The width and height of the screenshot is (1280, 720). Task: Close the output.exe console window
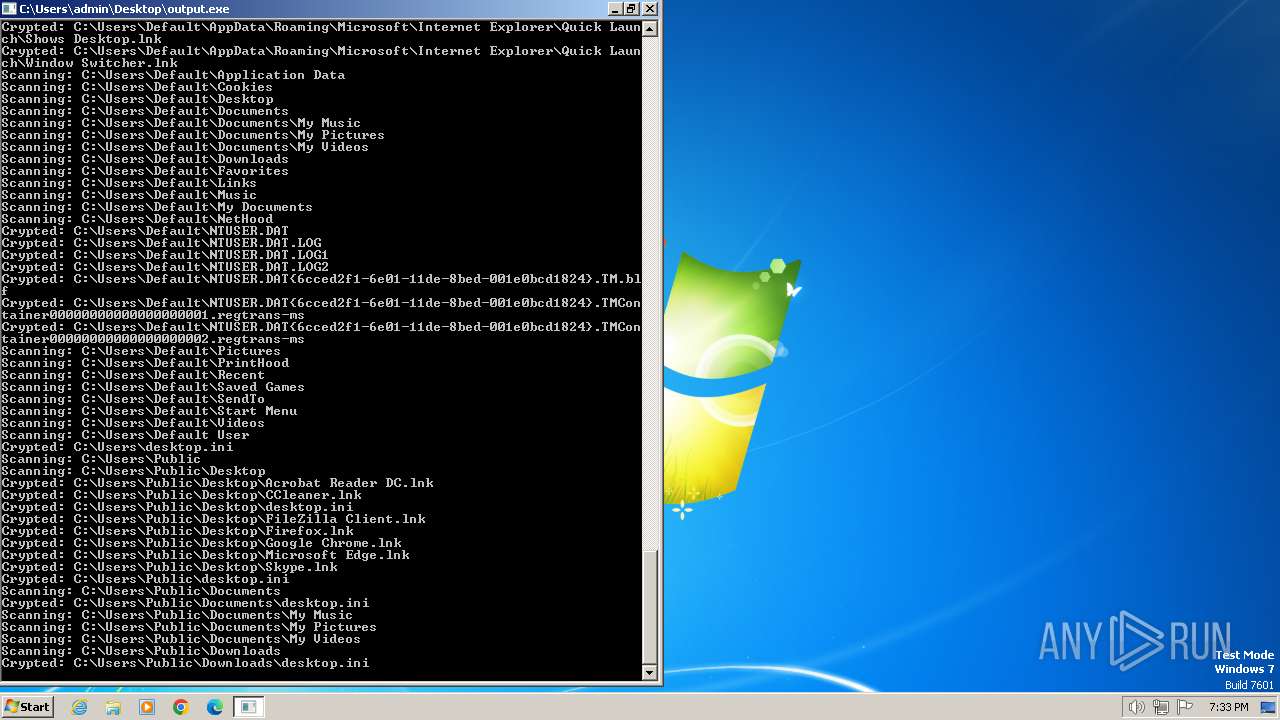point(650,9)
